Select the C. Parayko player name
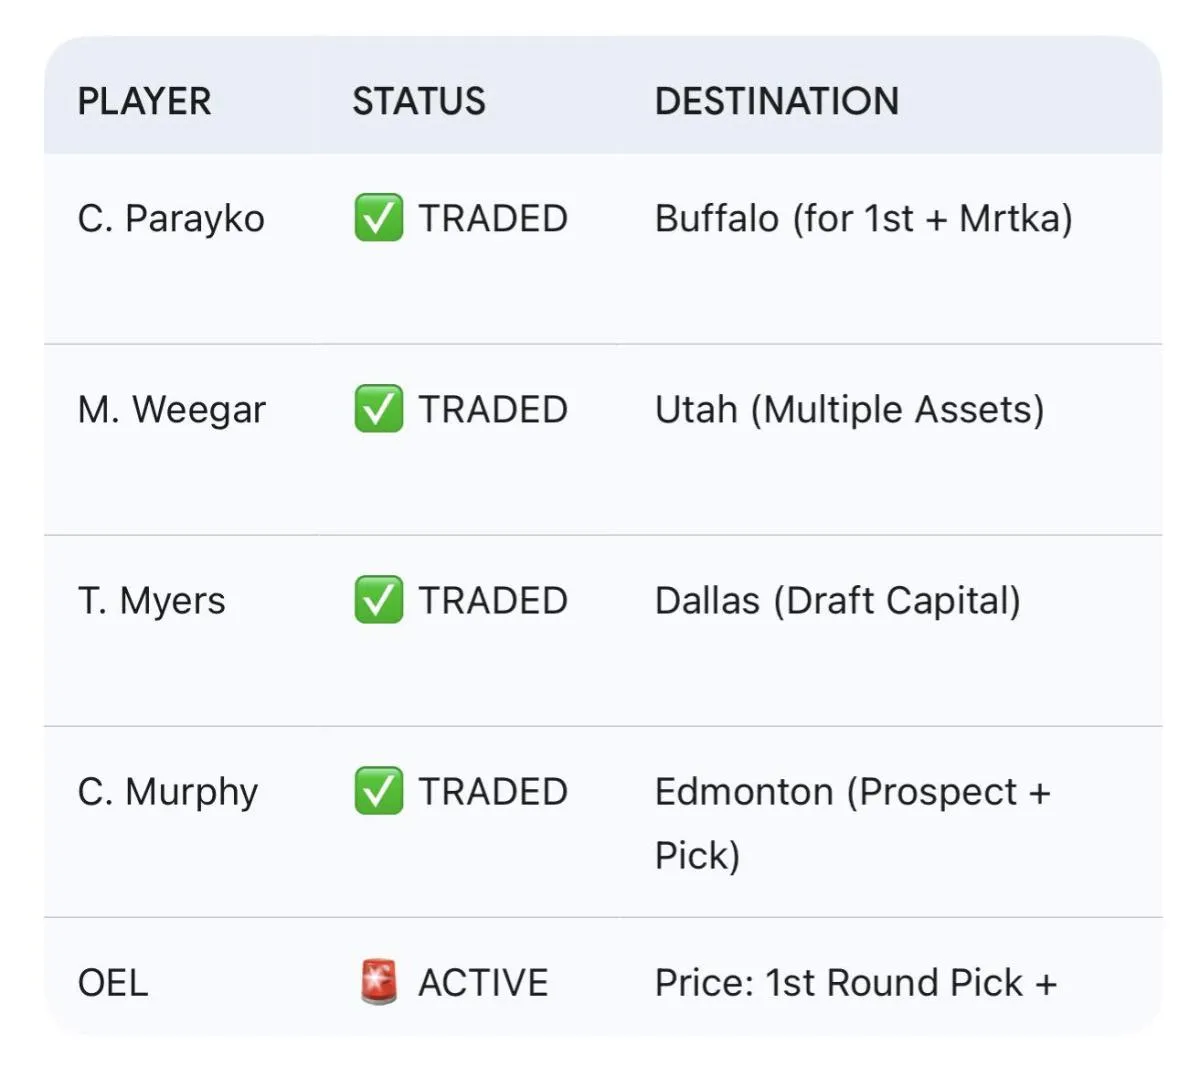 (x=171, y=218)
